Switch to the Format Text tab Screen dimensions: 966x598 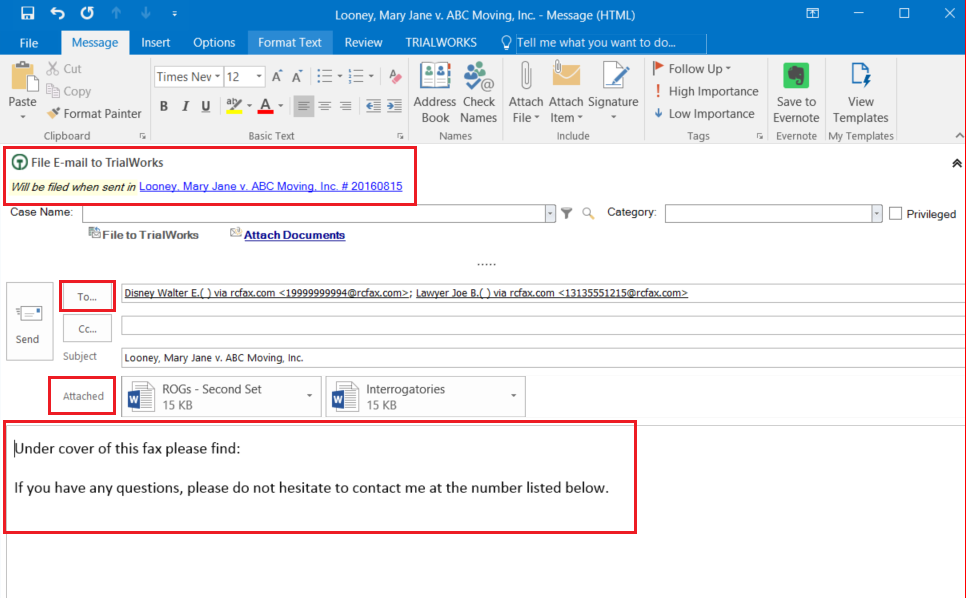[290, 42]
